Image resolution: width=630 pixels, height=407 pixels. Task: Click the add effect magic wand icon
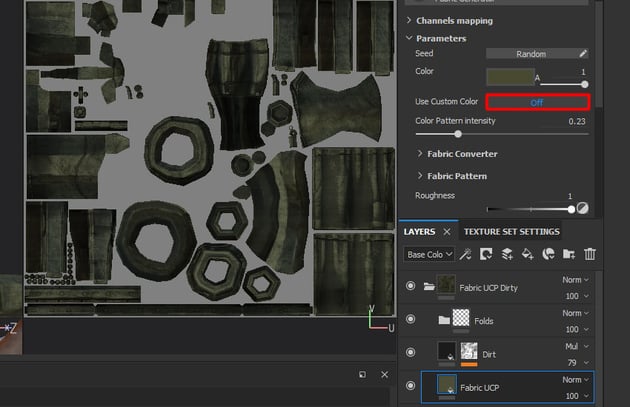tap(467, 254)
